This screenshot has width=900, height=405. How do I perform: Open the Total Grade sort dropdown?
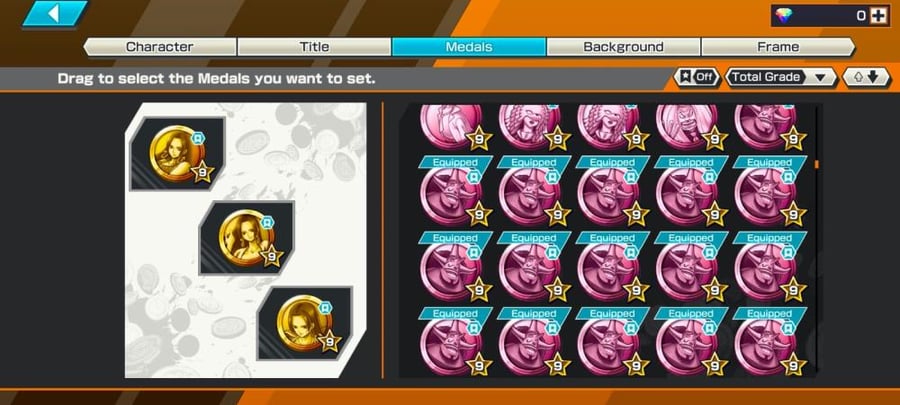click(781, 77)
